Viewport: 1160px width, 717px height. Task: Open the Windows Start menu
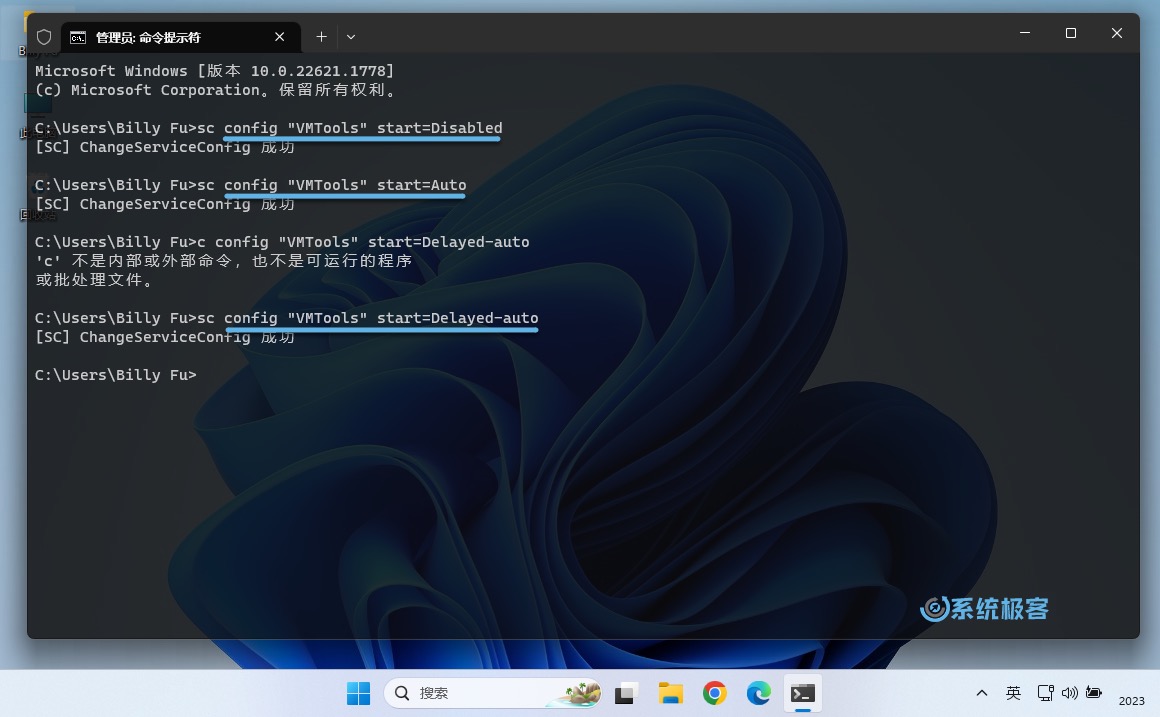[359, 693]
